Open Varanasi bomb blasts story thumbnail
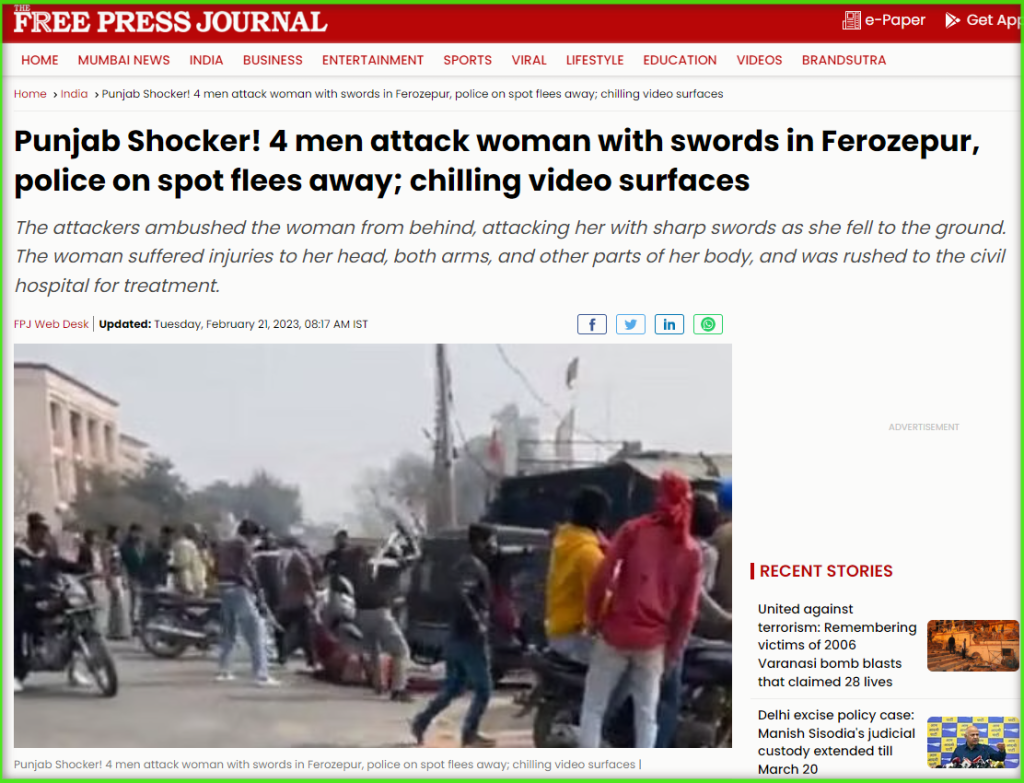Image resolution: width=1024 pixels, height=783 pixels. point(973,645)
